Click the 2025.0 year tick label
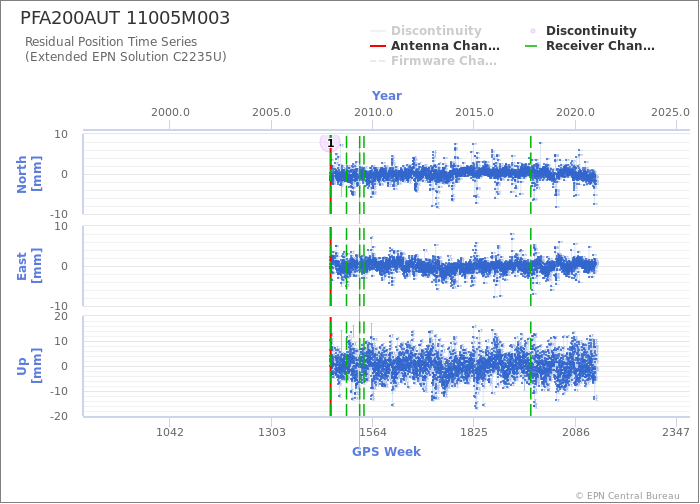The image size is (700, 504). pos(671,112)
